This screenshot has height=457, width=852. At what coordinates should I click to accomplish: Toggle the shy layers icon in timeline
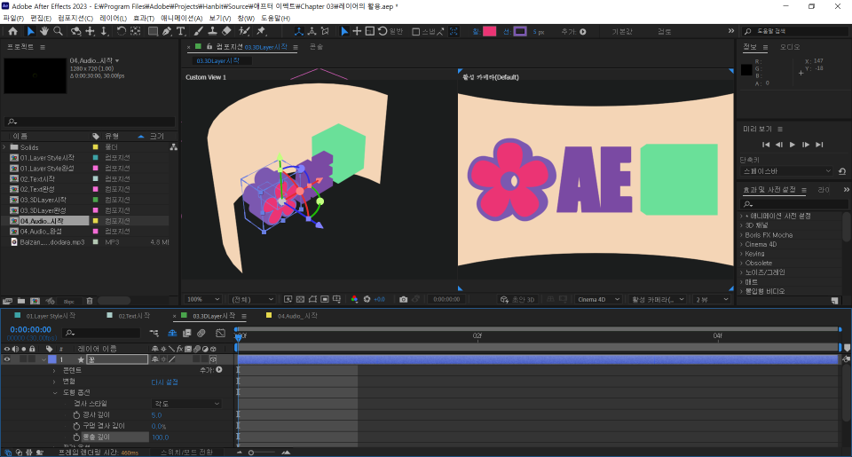point(172,333)
